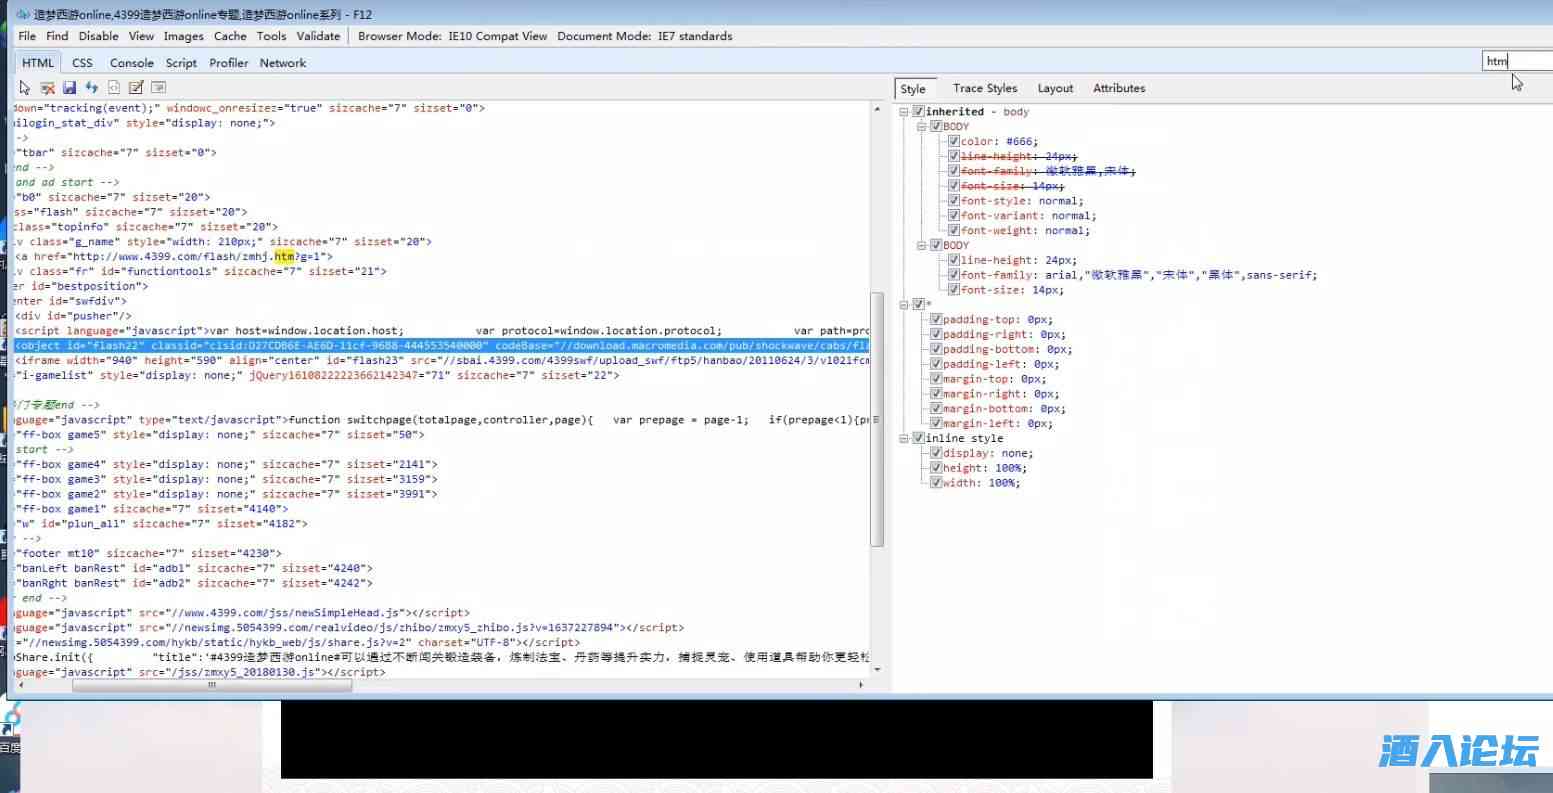Collapse the inline style tree node

click(904, 439)
